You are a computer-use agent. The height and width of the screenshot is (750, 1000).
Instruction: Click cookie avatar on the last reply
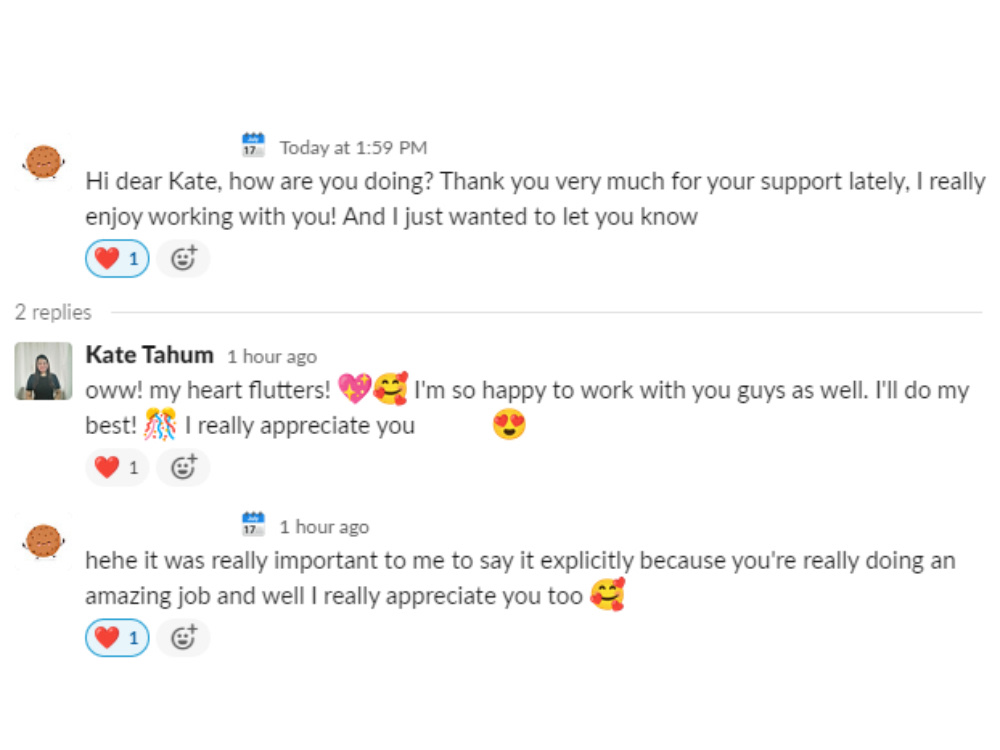click(43, 541)
